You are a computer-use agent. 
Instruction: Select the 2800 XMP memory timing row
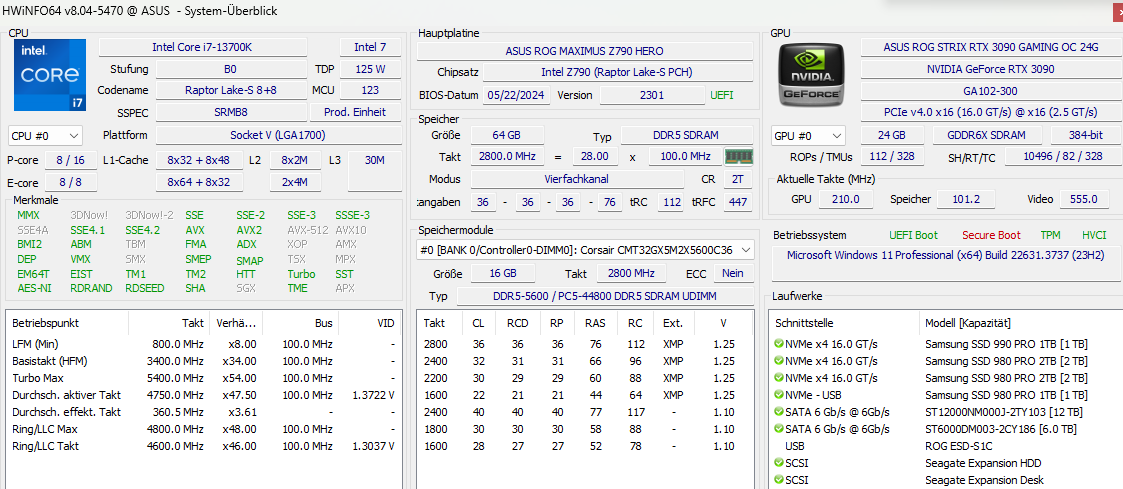[x=585, y=344]
